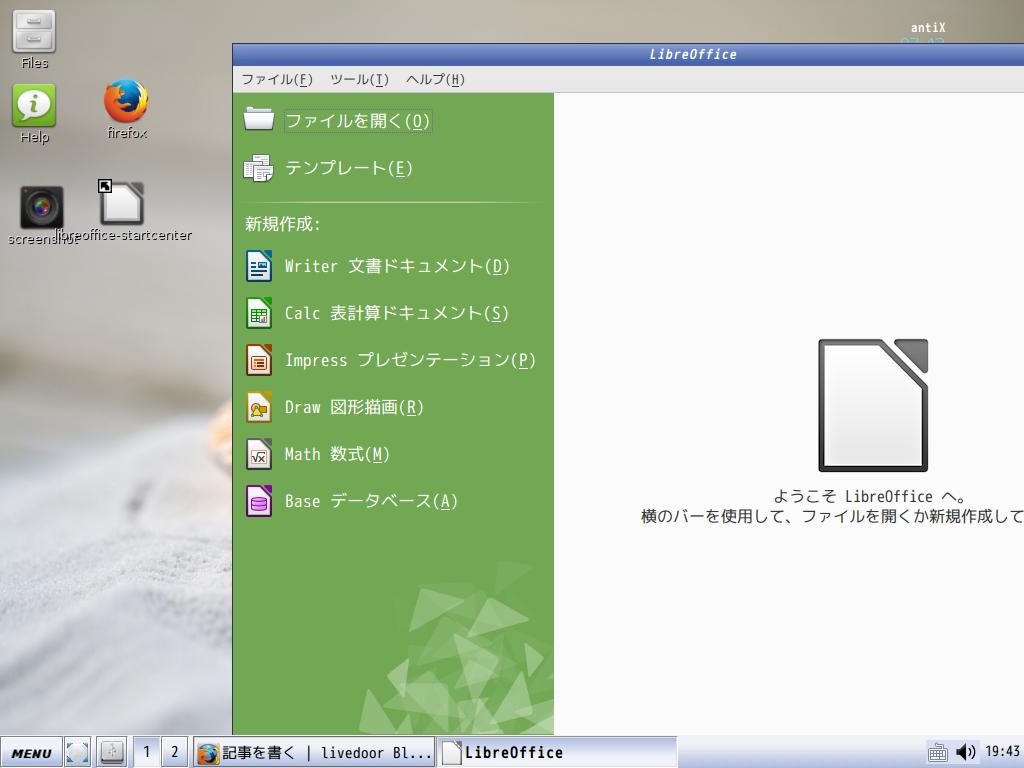Open the ツール(T) menu
This screenshot has height=768, width=1024.
[359, 80]
